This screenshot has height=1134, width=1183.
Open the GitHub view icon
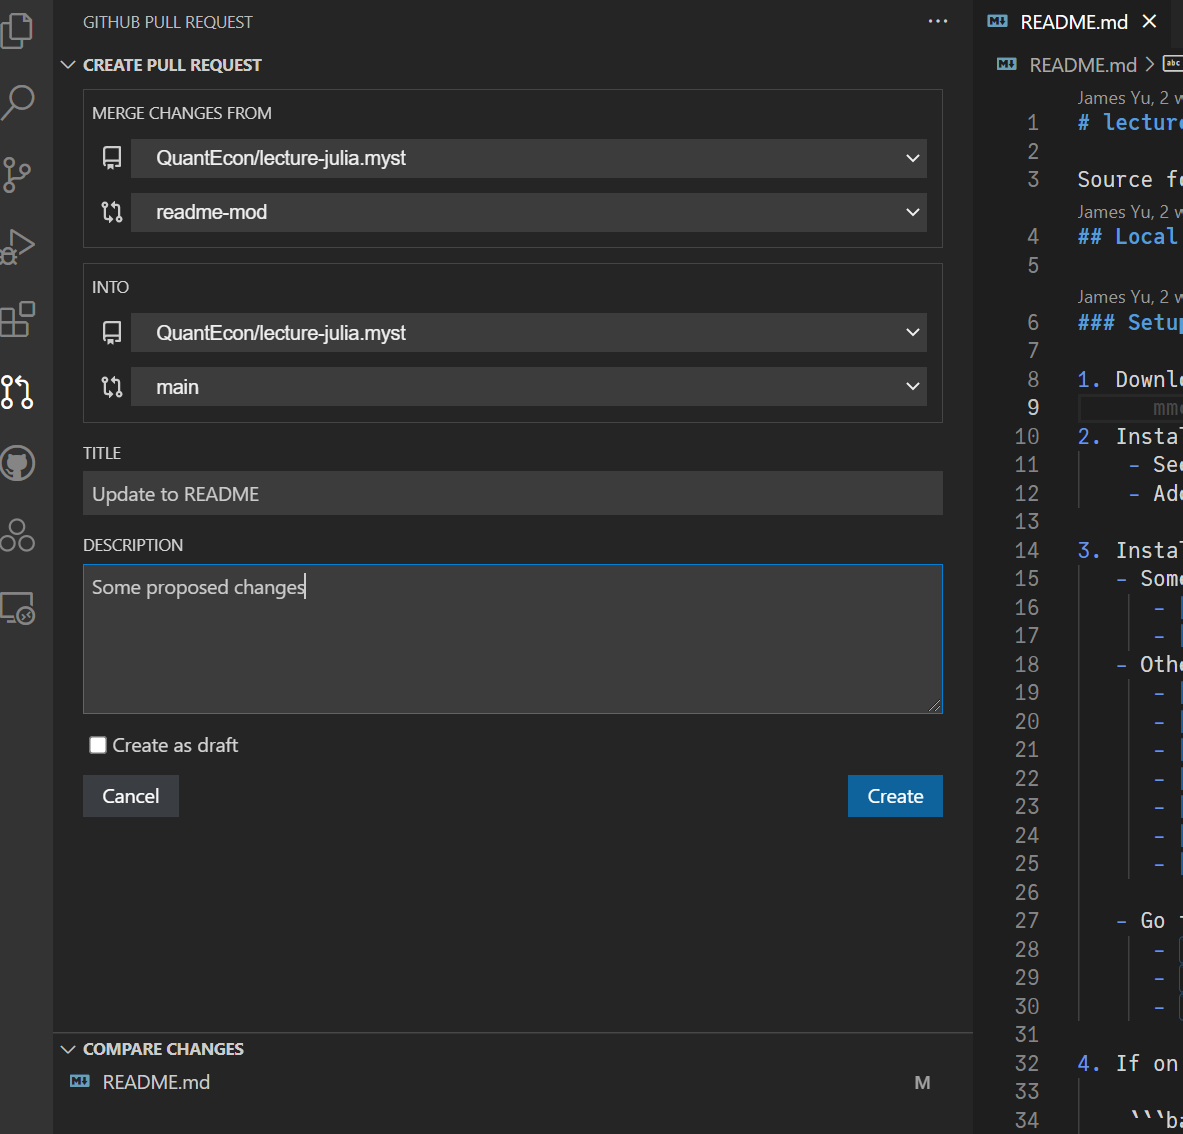[18, 463]
